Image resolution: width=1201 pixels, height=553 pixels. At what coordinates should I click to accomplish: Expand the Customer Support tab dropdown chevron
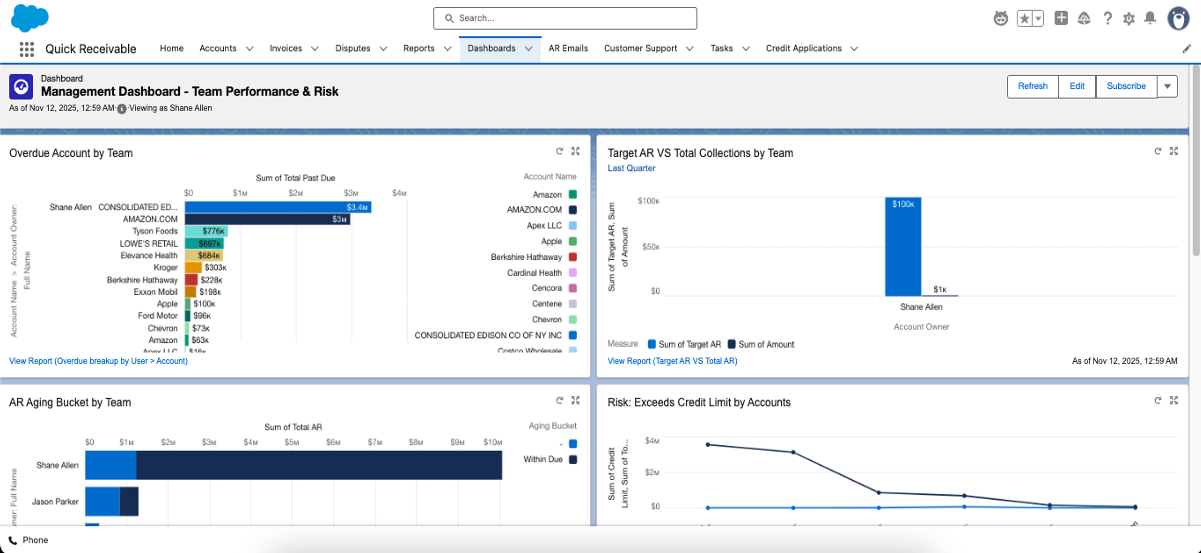pos(689,48)
